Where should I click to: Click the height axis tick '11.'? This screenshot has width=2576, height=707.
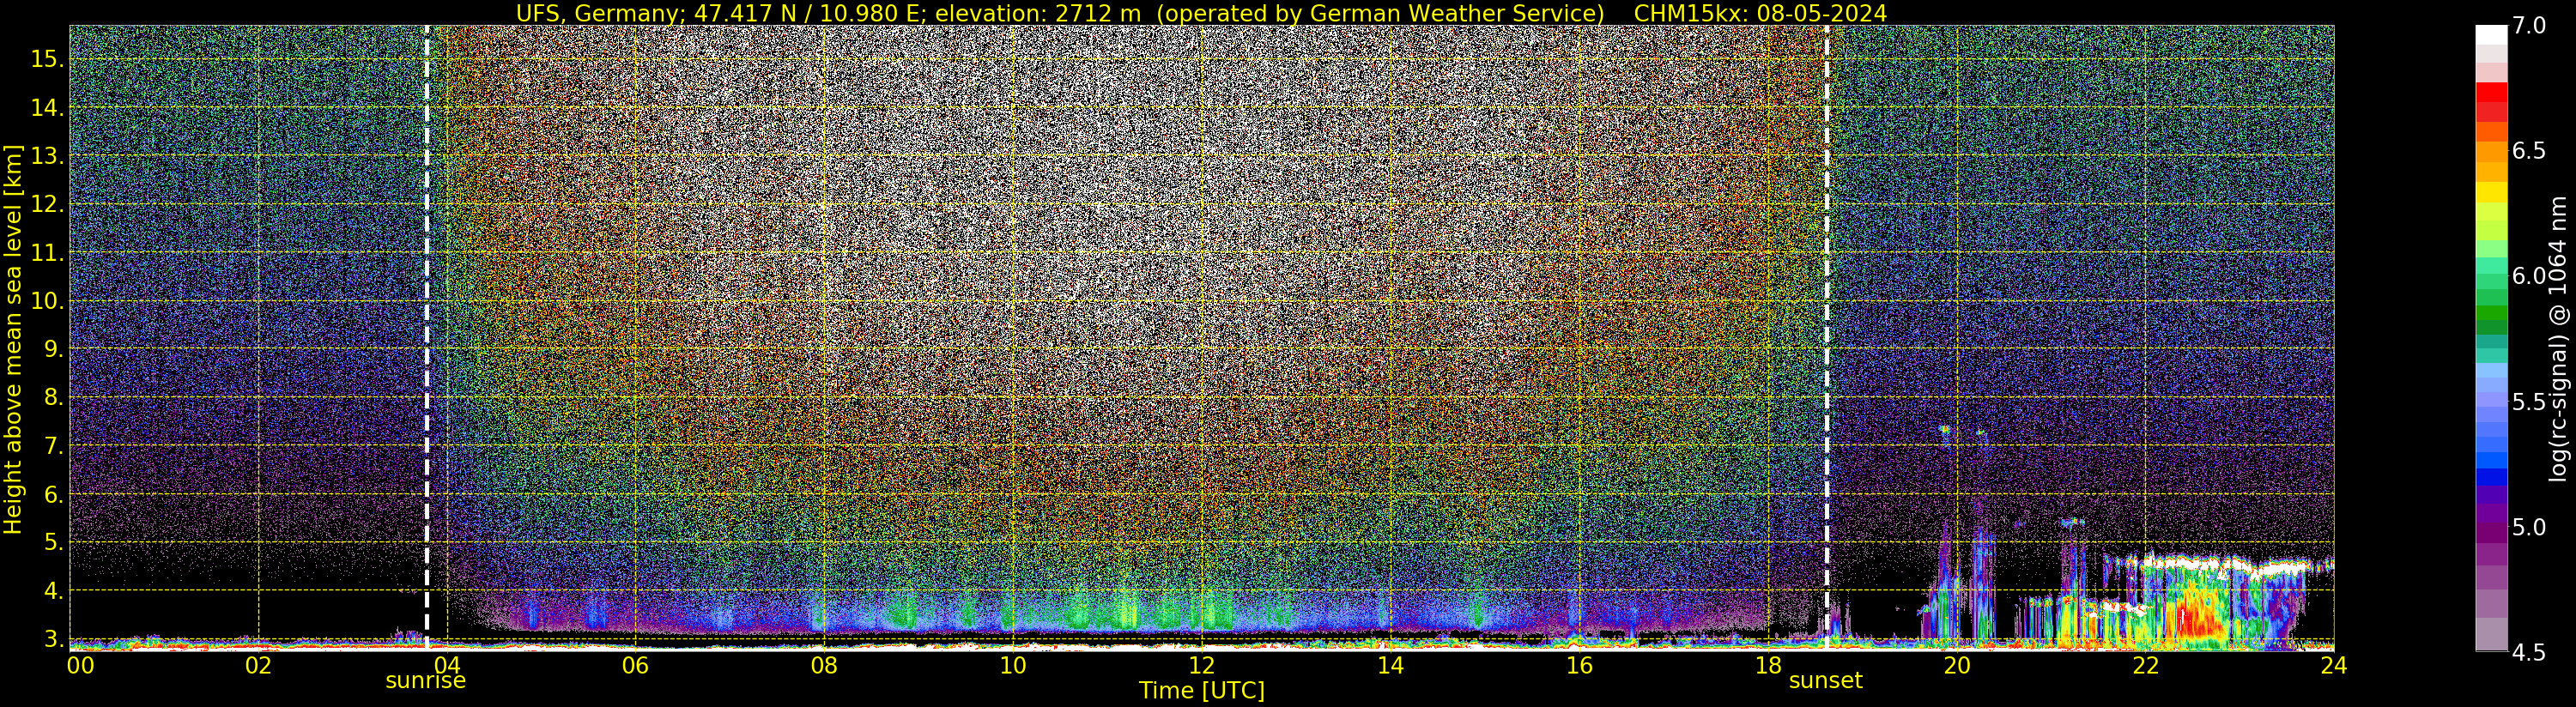(x=47, y=253)
